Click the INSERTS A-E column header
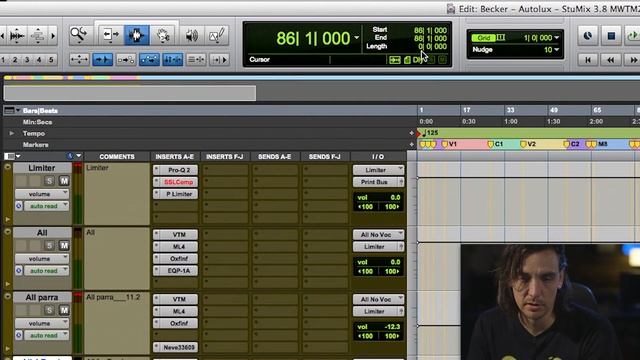 click(x=175, y=157)
